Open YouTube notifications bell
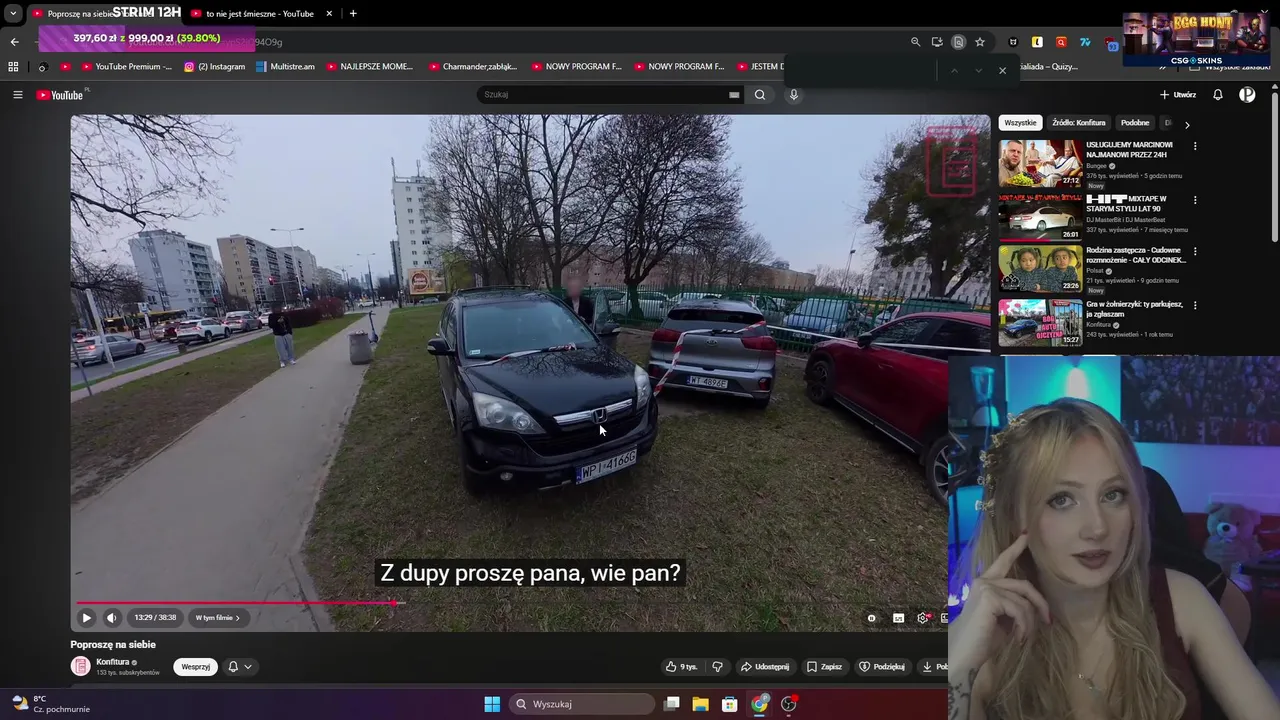 click(1218, 95)
